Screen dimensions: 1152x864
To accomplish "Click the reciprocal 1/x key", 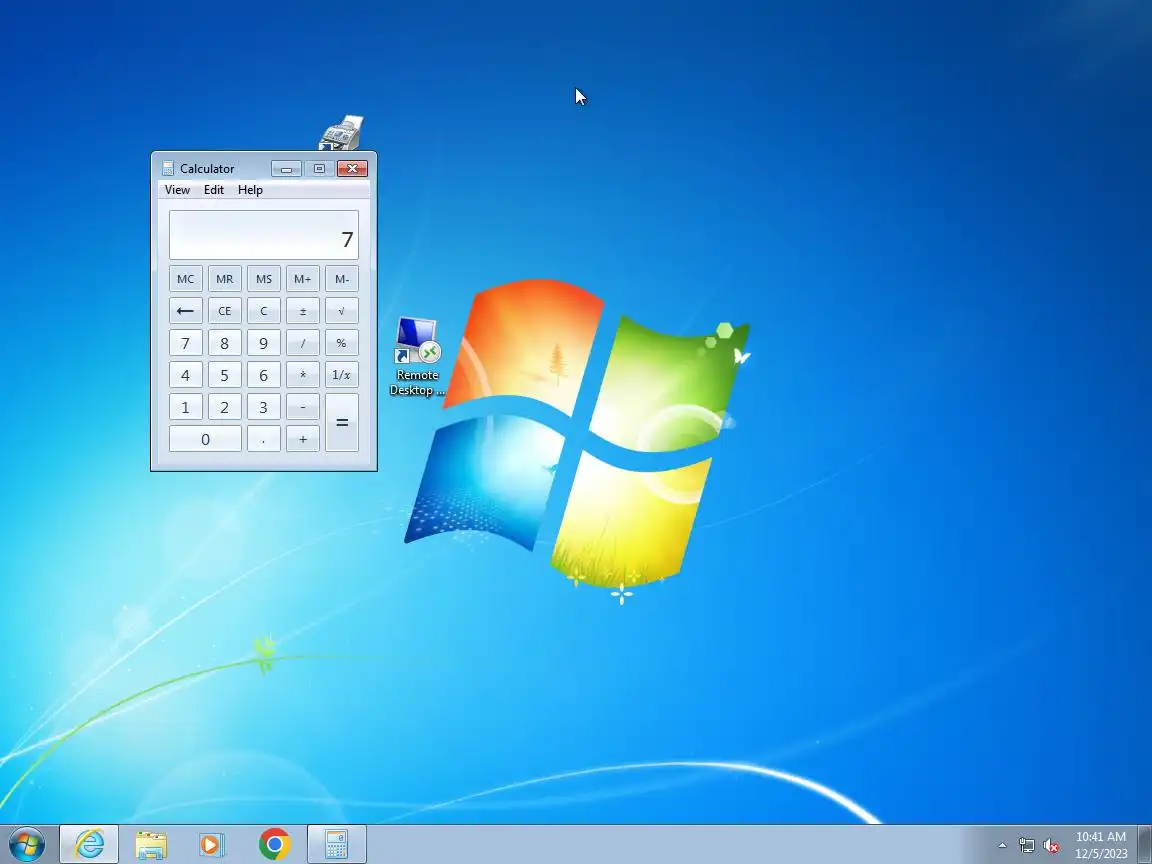I will pyautogui.click(x=342, y=375).
